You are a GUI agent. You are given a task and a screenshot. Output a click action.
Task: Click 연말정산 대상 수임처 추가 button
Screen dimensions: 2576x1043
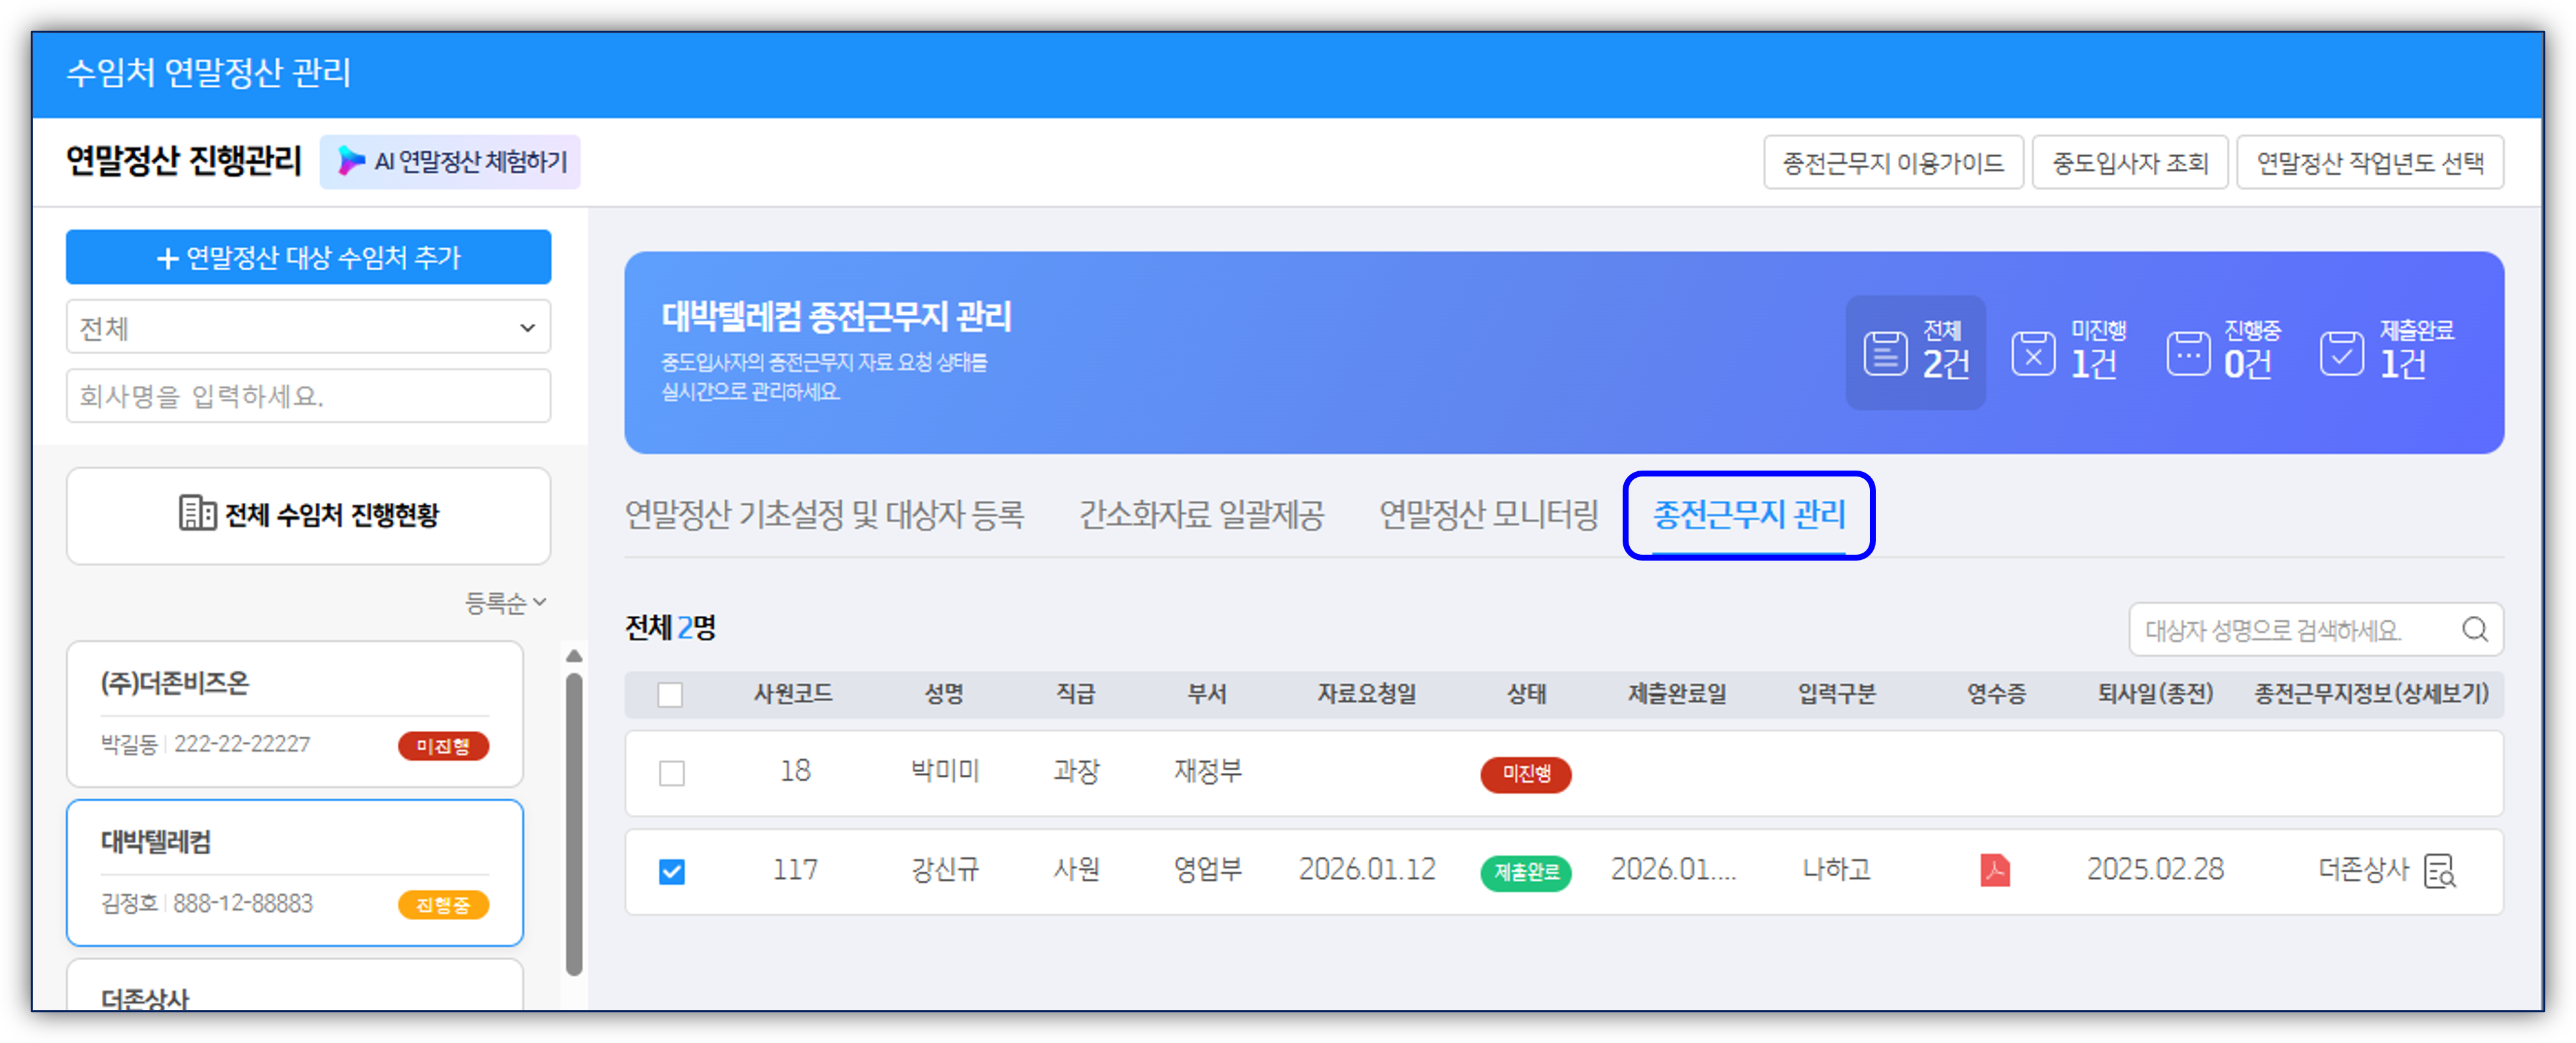pos(308,257)
